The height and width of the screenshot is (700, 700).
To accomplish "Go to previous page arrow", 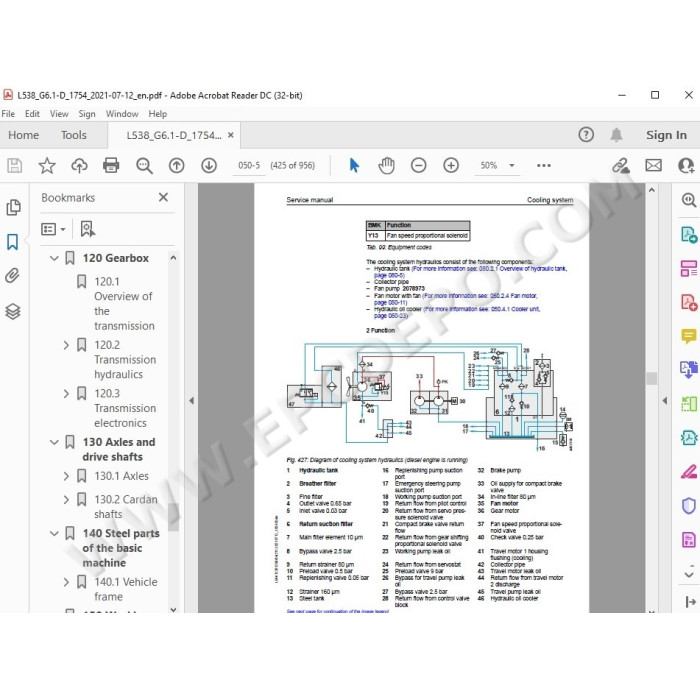I will coord(176,166).
